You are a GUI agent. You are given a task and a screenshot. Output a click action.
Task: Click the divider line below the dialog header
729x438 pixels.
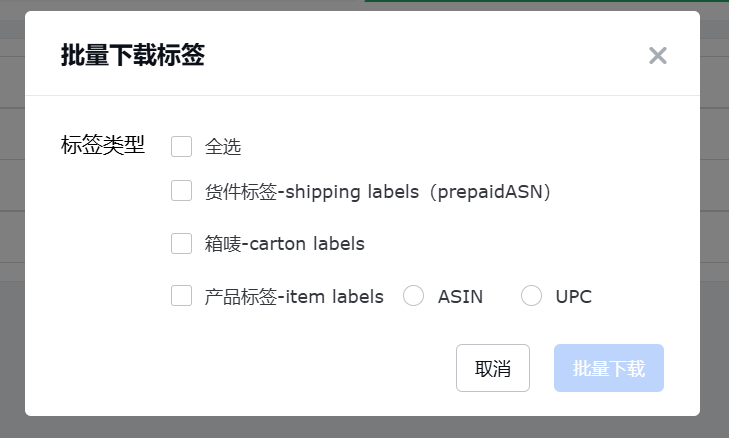pos(362,96)
